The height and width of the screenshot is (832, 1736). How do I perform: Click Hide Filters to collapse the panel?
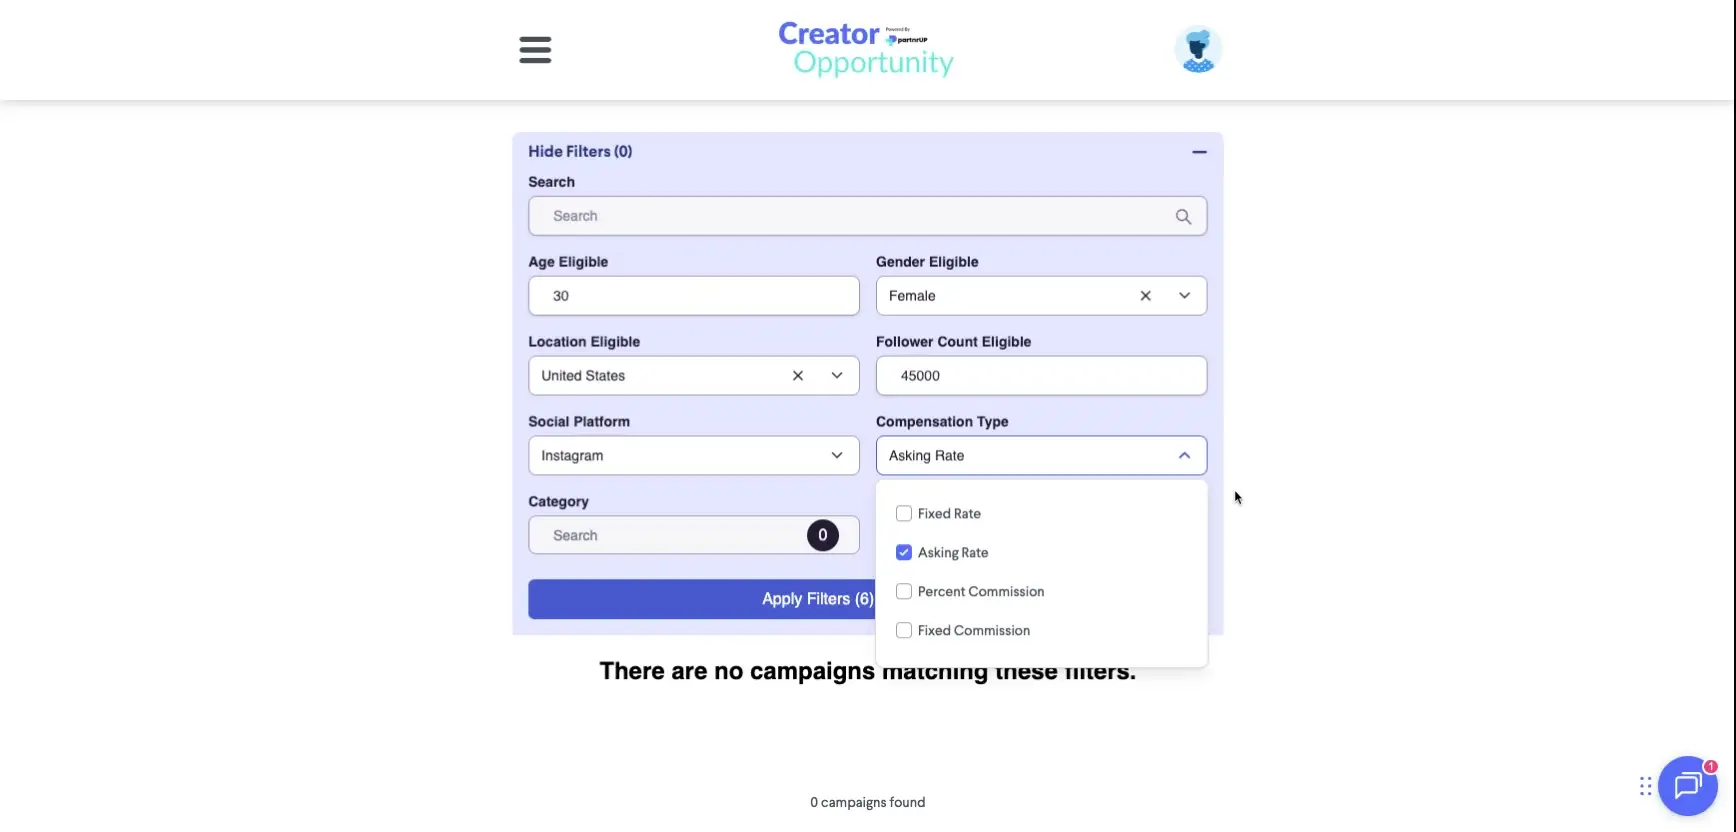pos(580,151)
